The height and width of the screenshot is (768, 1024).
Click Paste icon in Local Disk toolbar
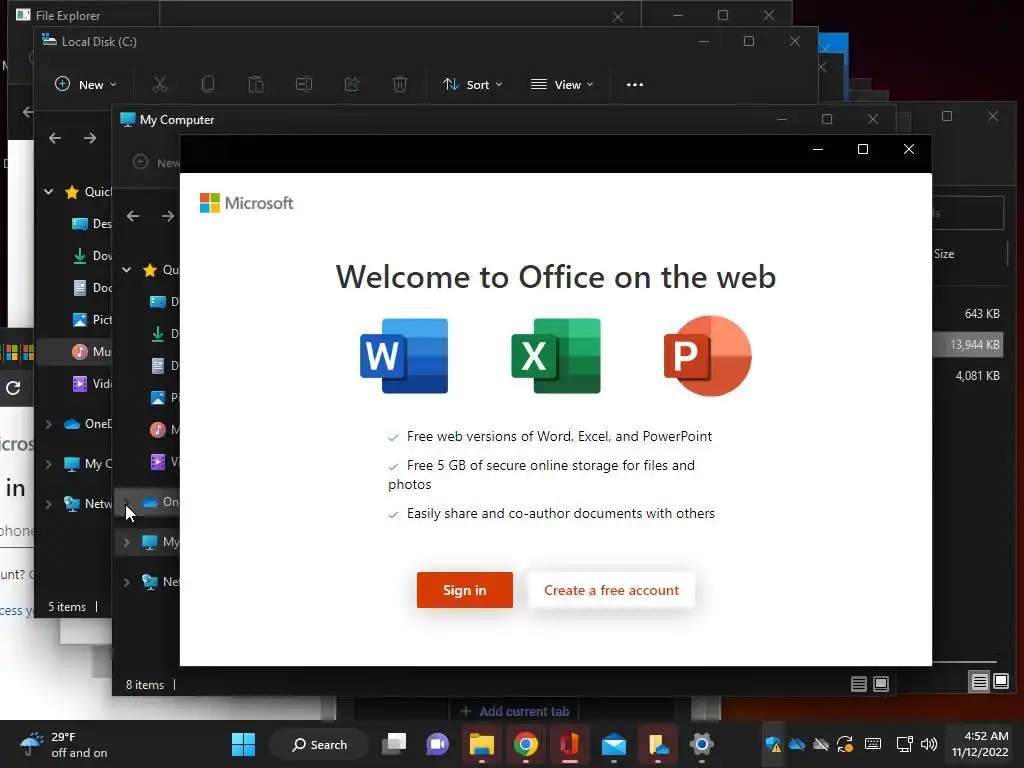click(x=256, y=84)
